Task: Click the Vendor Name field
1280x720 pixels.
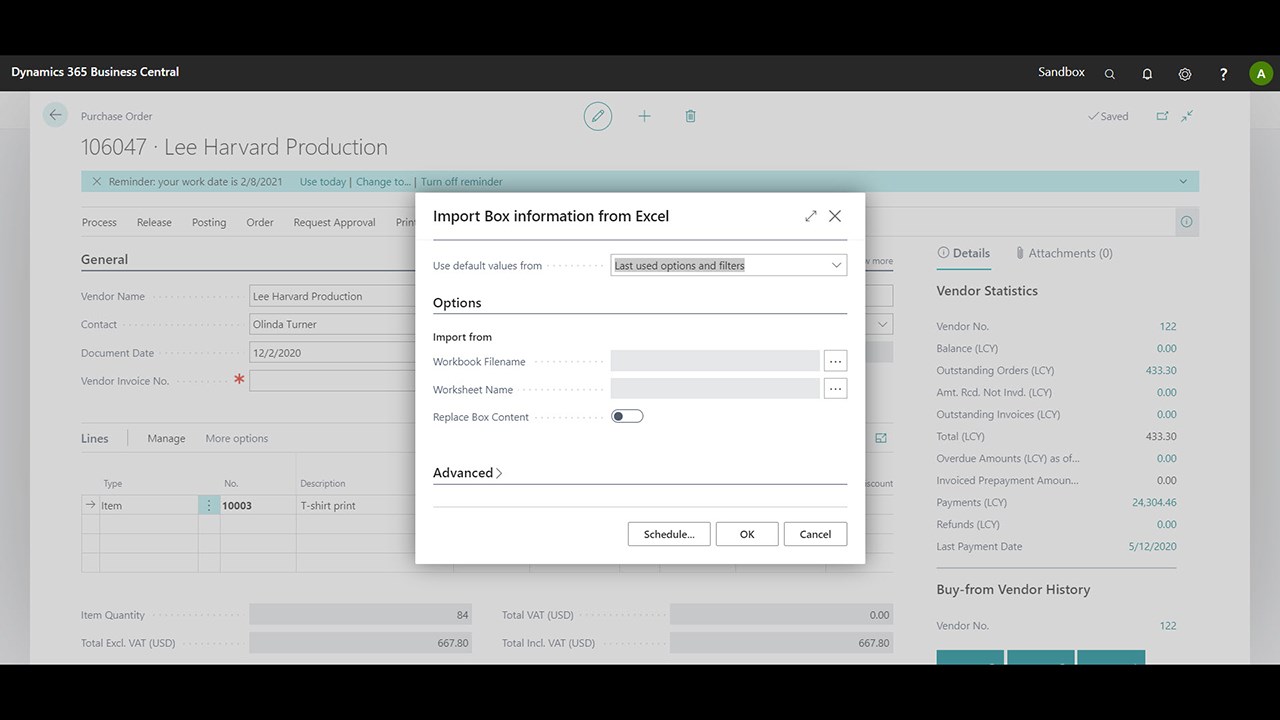Action: click(332, 296)
